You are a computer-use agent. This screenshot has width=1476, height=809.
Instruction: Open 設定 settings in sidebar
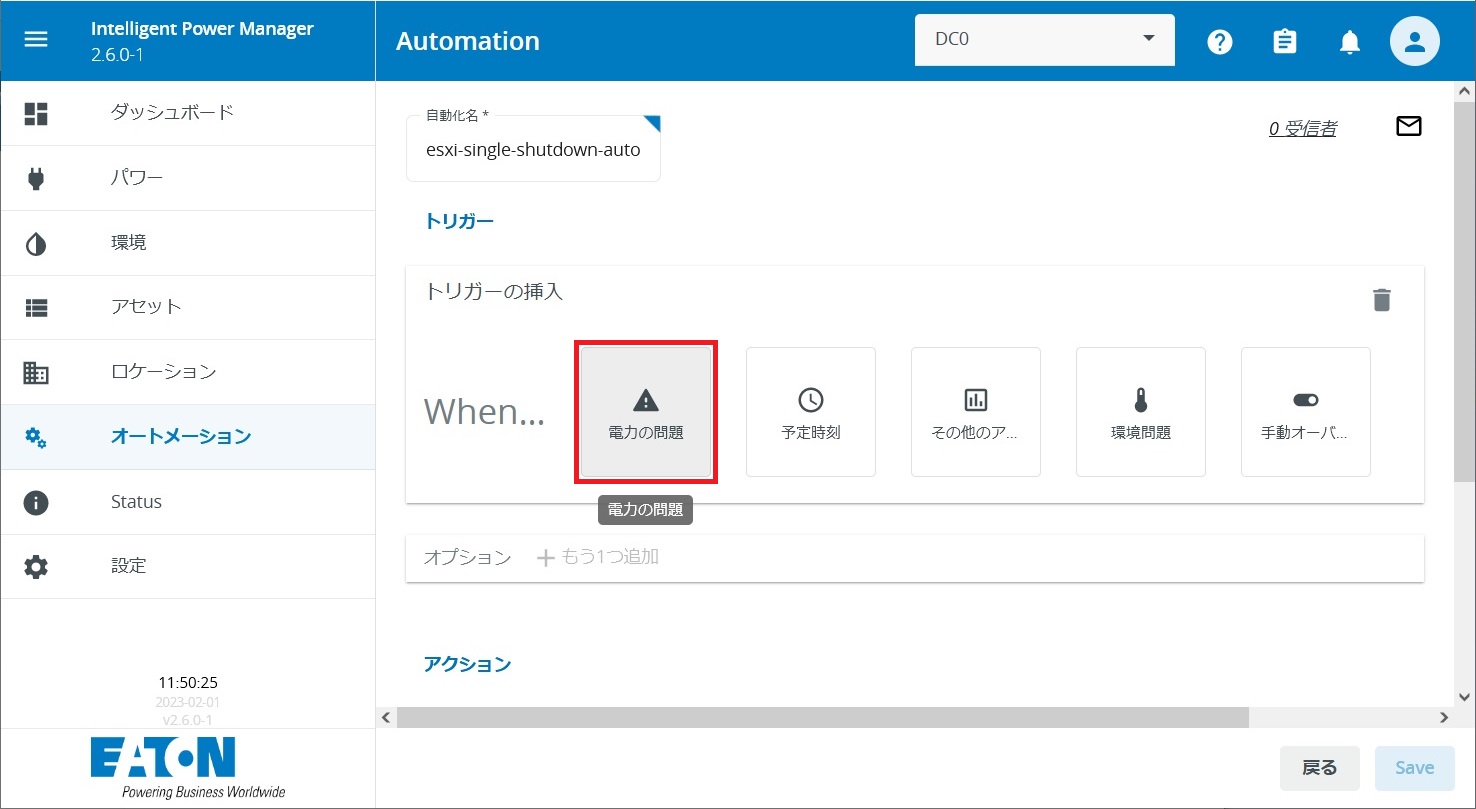coord(128,566)
